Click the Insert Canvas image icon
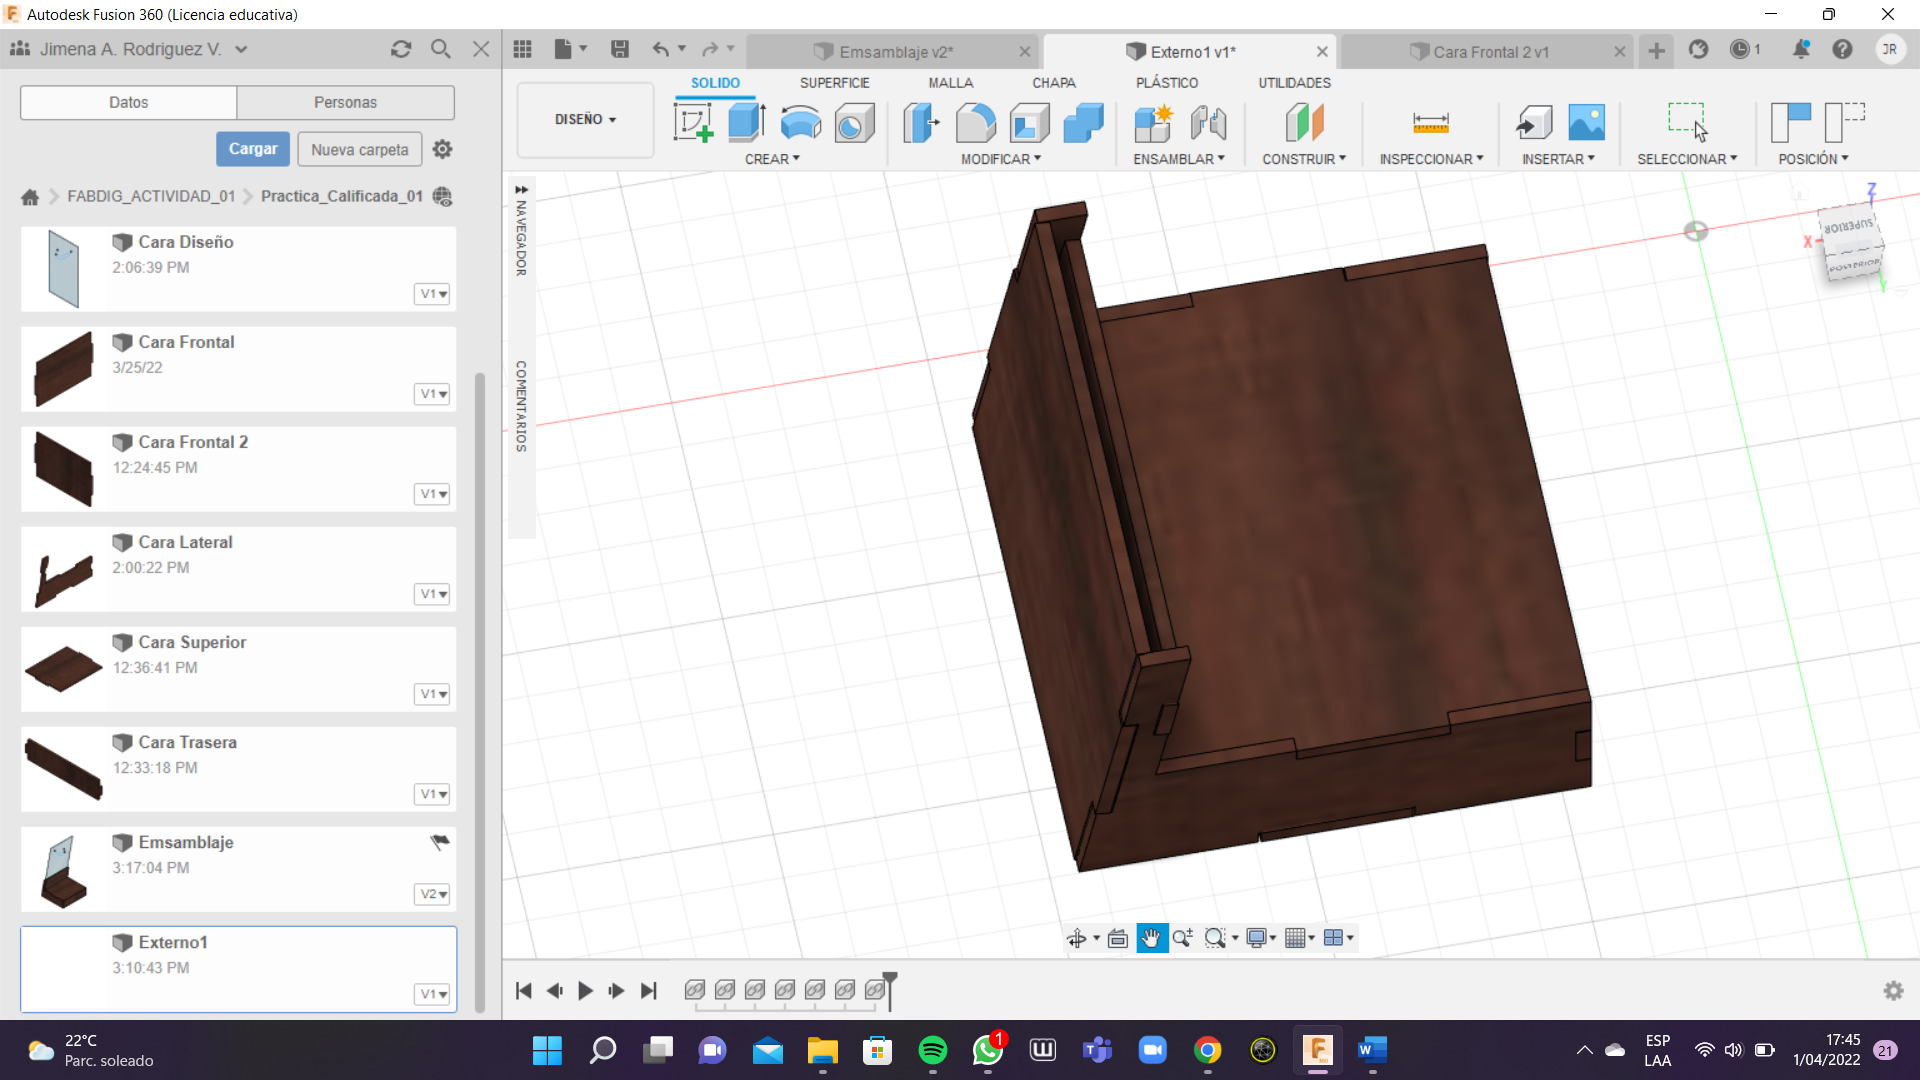1920x1080 pixels. 1586,123
